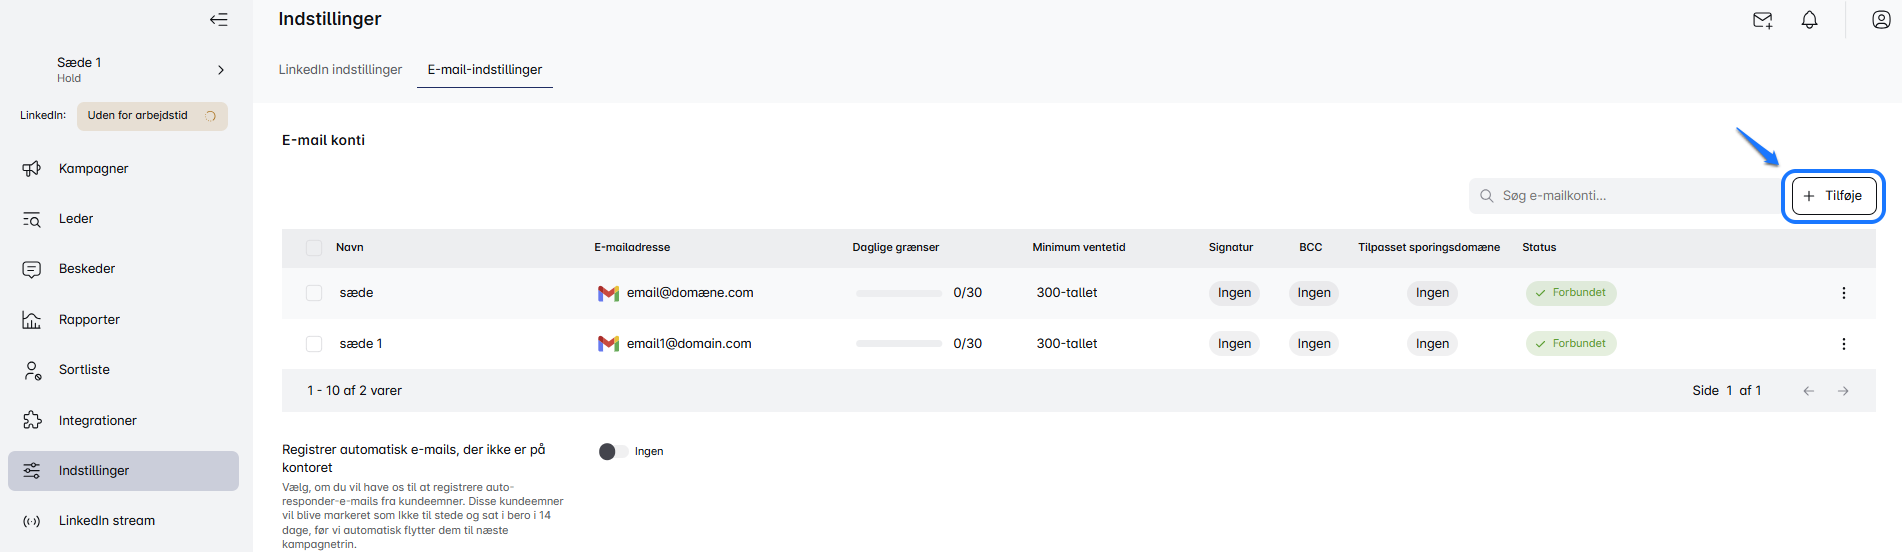
Task: Go to Rapporter in the sidebar
Action: click(89, 320)
